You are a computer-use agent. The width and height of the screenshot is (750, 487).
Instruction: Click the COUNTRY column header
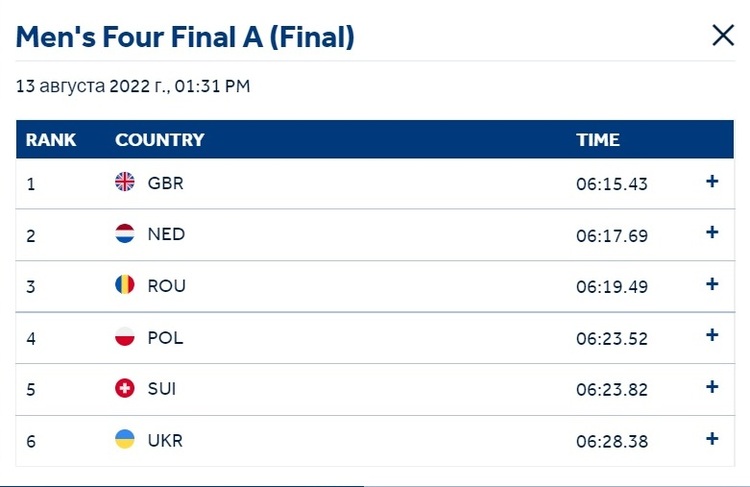pyautogui.click(x=160, y=140)
